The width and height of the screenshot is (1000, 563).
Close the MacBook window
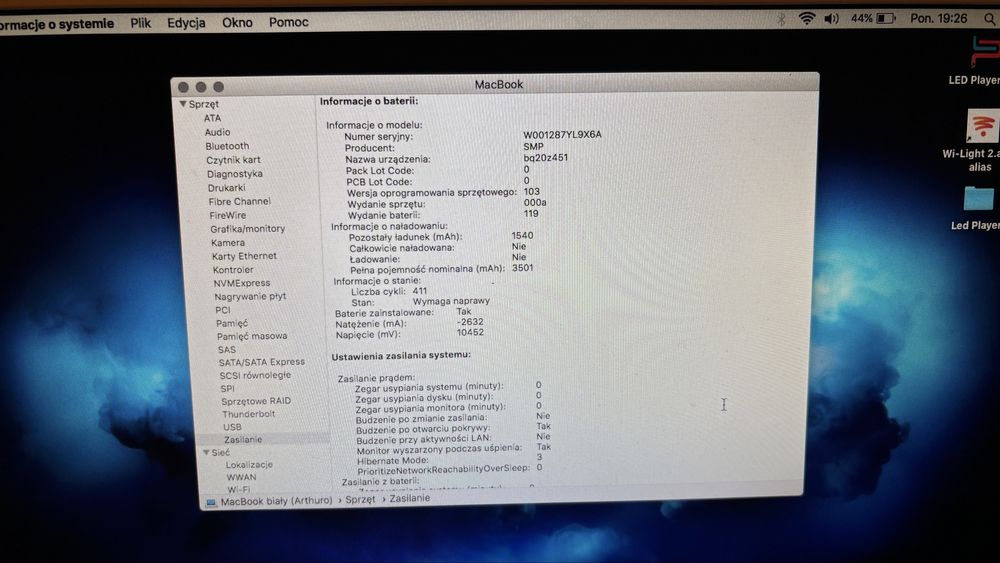coord(184,87)
